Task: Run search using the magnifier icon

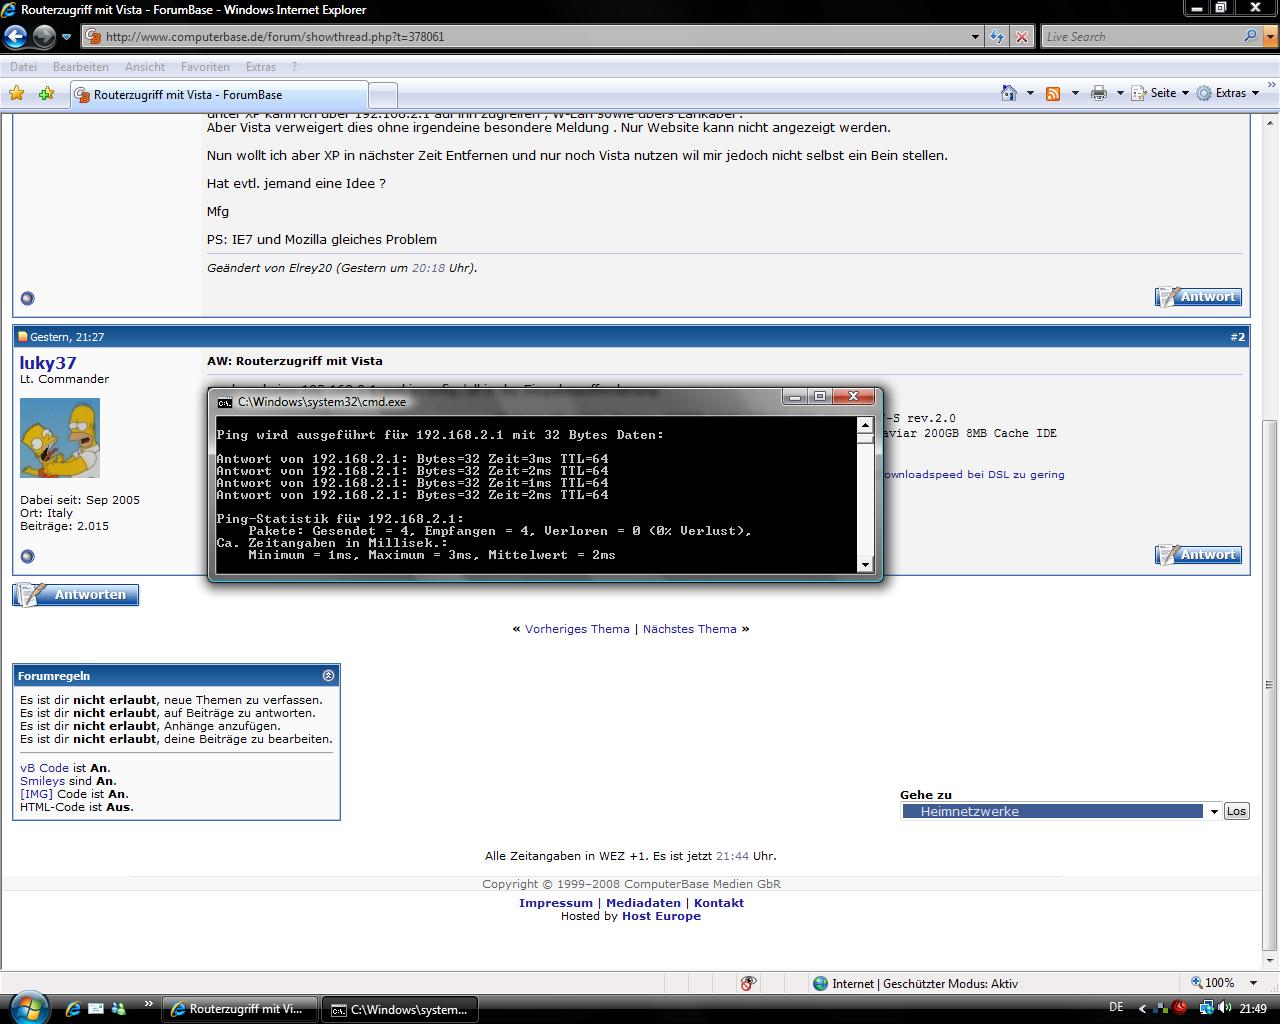Action: (1250, 36)
